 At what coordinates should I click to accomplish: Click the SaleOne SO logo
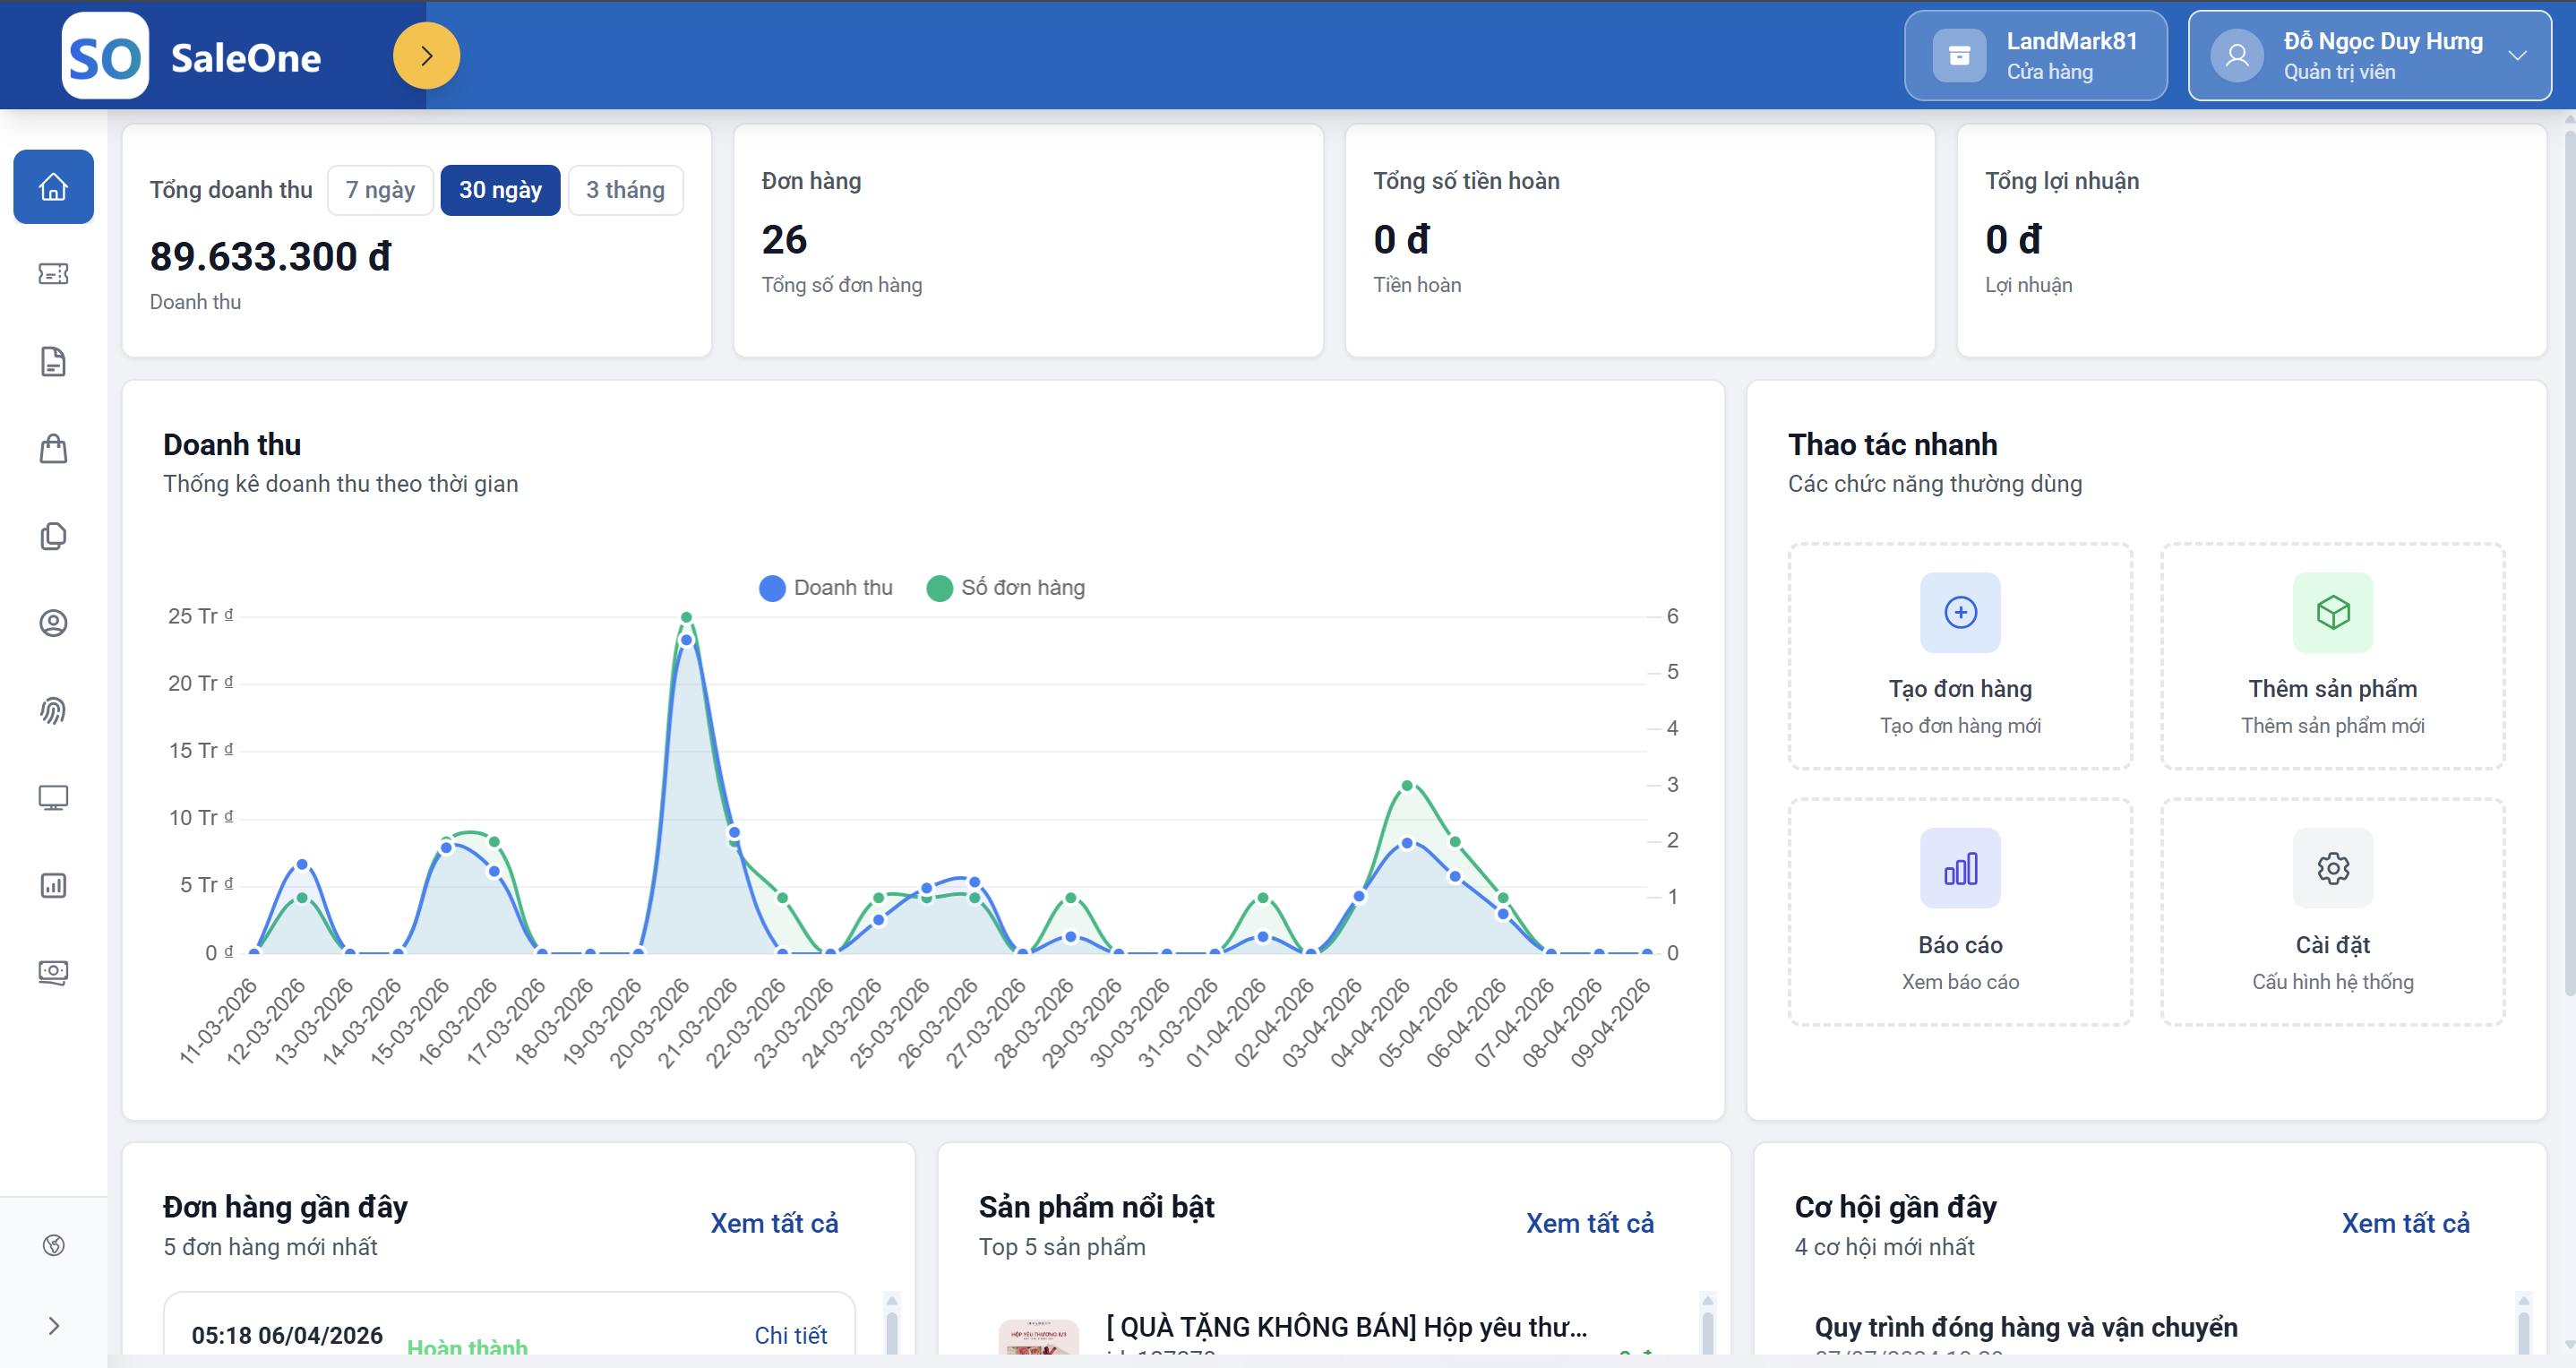[105, 56]
